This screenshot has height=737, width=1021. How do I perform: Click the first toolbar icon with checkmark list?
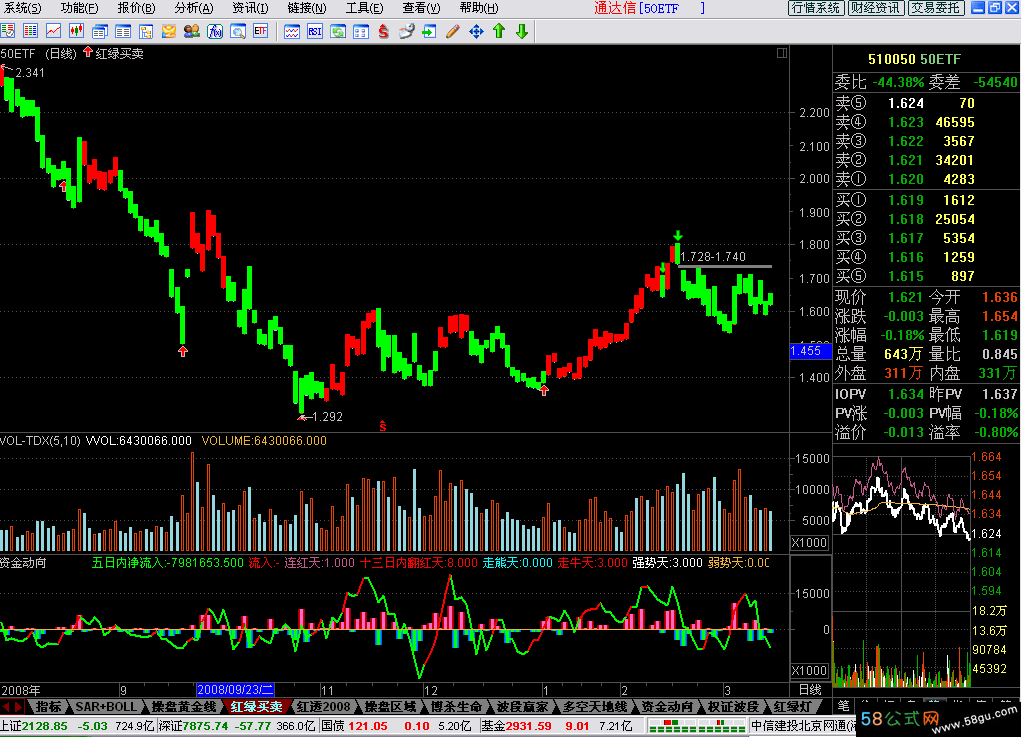pos(8,31)
